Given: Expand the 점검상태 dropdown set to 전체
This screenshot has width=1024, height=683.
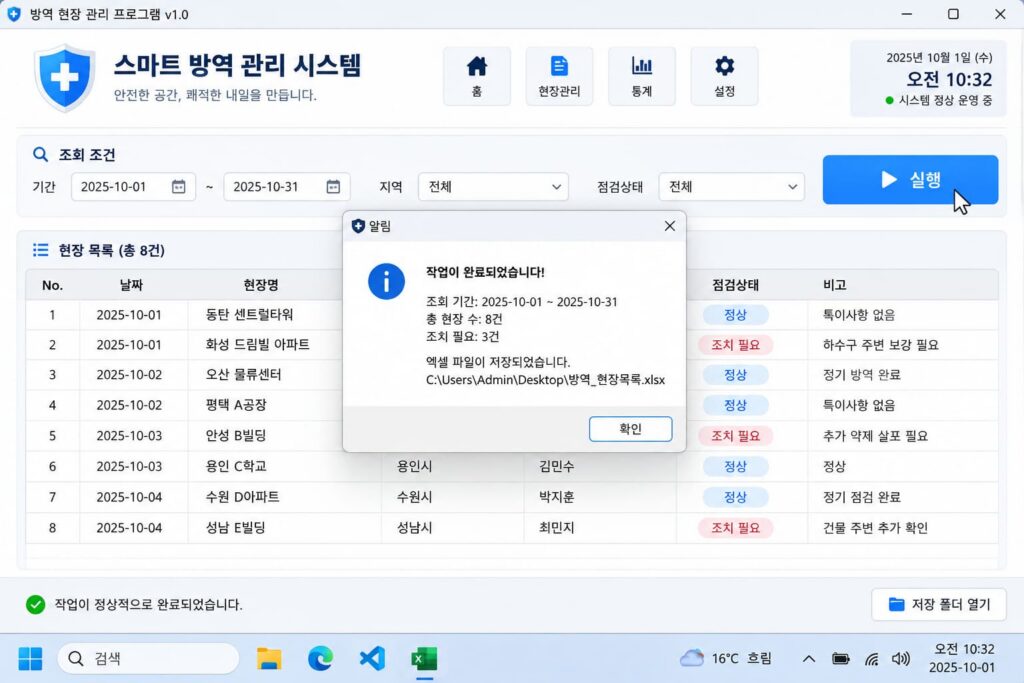Looking at the screenshot, I should tap(731, 187).
